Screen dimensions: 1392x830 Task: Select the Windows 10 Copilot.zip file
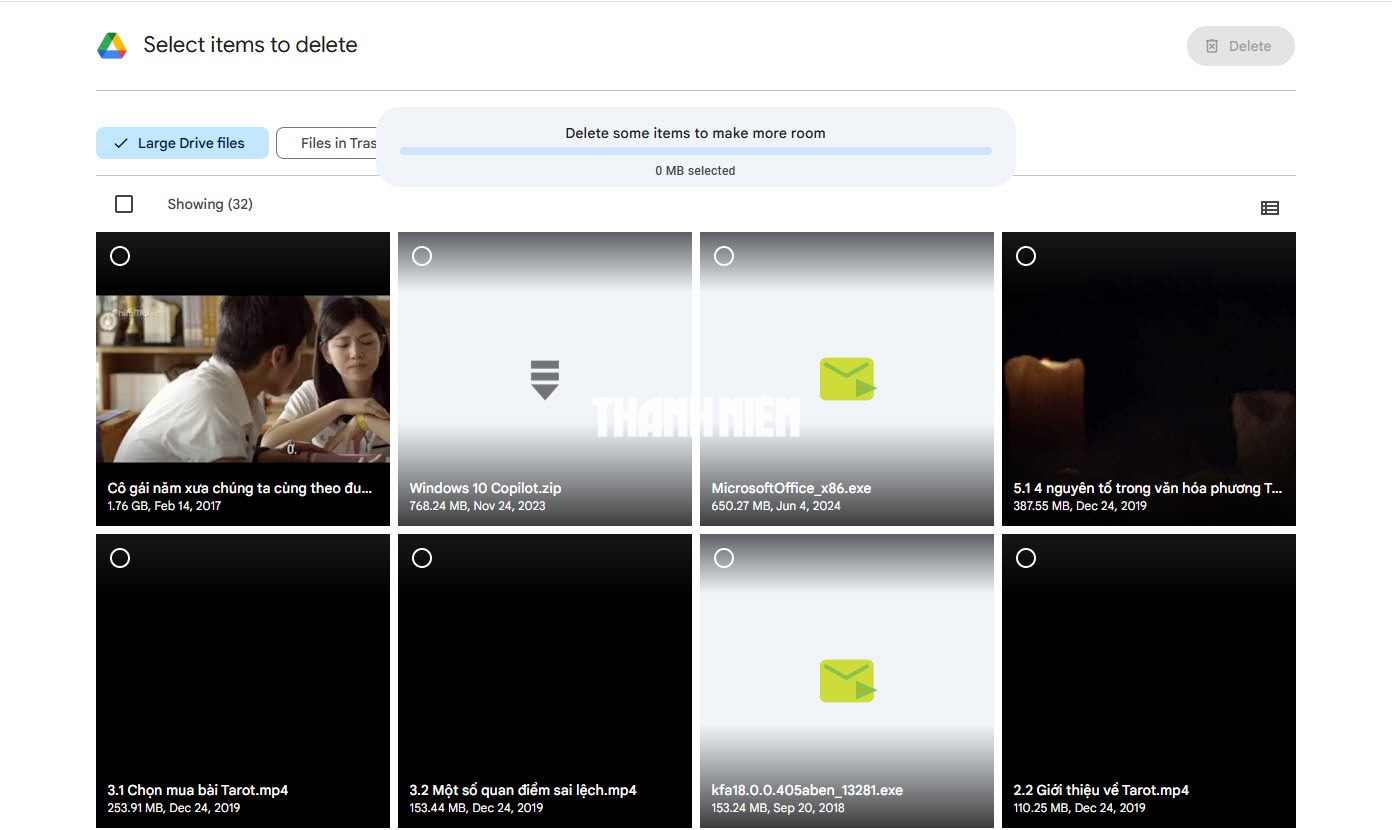tap(422, 256)
